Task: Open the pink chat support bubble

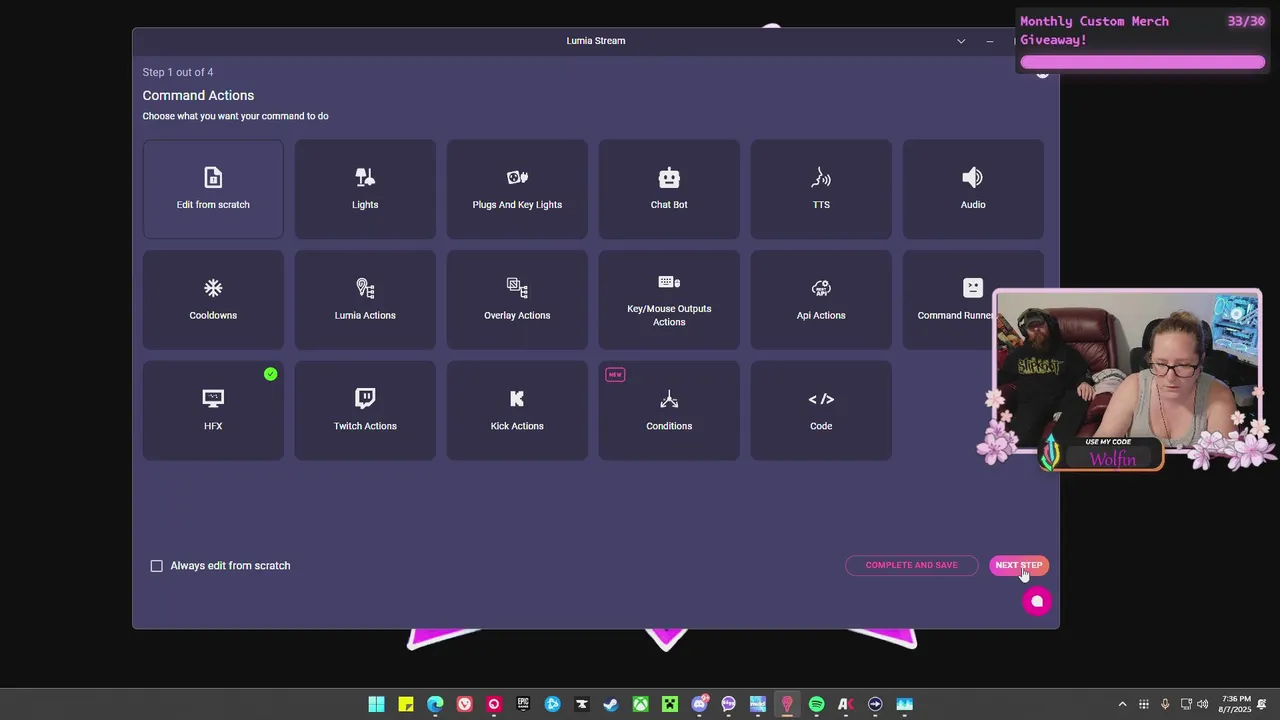Action: [1037, 601]
